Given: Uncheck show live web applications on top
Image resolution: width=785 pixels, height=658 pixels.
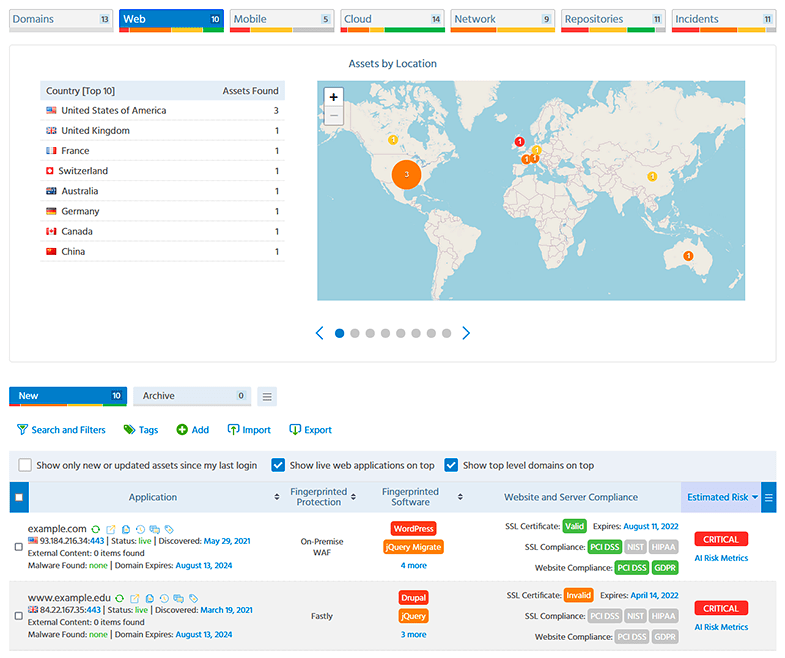Looking at the screenshot, I should (x=279, y=465).
